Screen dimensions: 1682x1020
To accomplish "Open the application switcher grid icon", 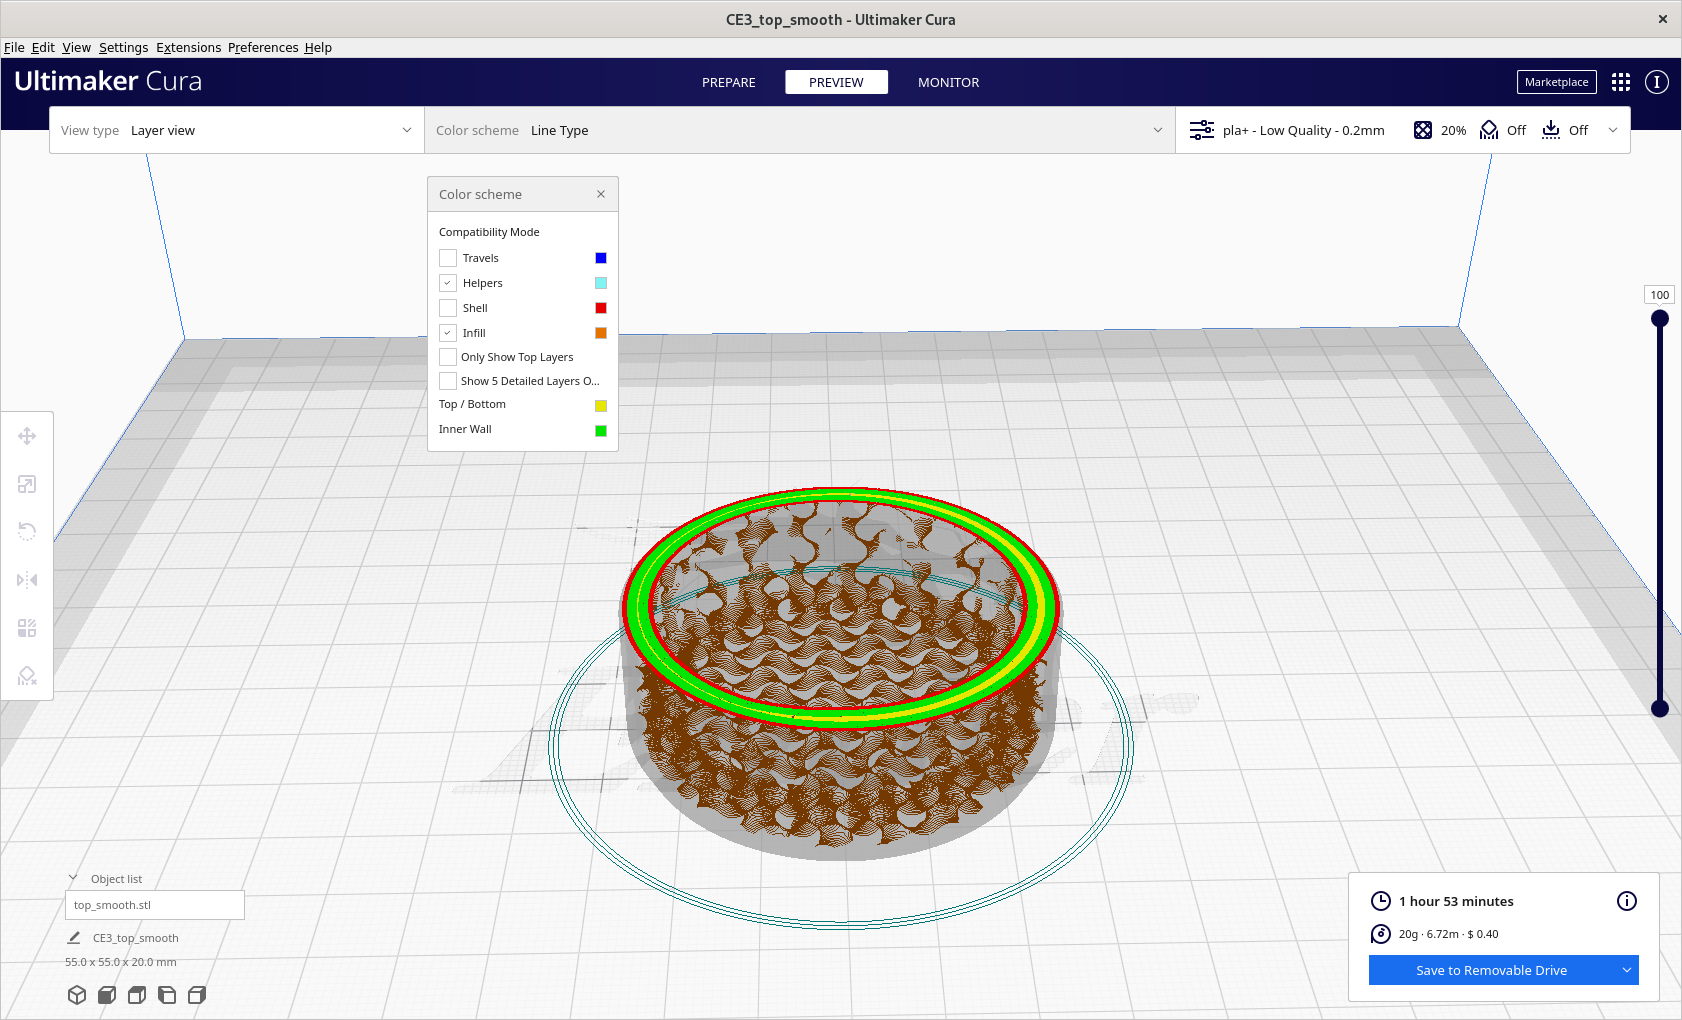I will [x=1621, y=82].
